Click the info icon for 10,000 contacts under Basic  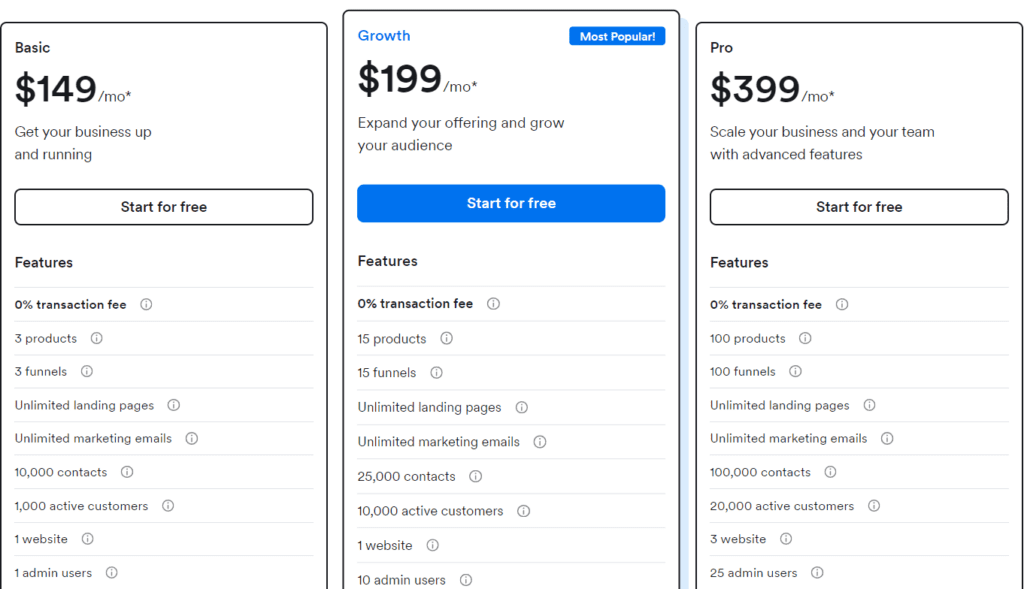click(x=127, y=471)
